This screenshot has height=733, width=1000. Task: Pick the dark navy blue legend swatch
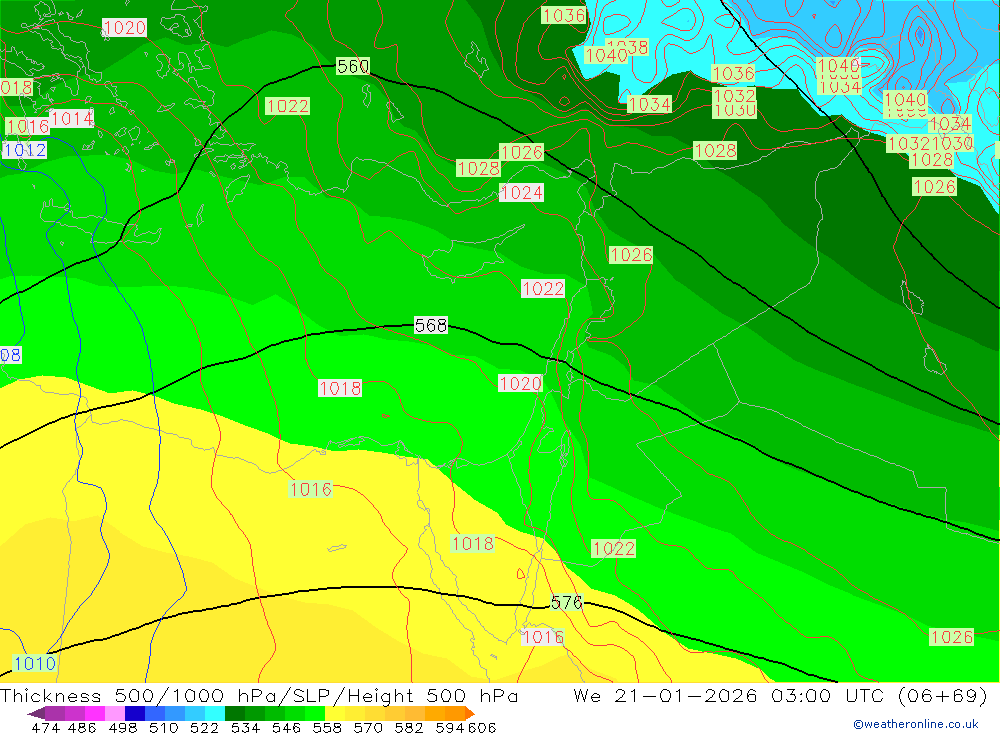pyautogui.click(x=133, y=713)
